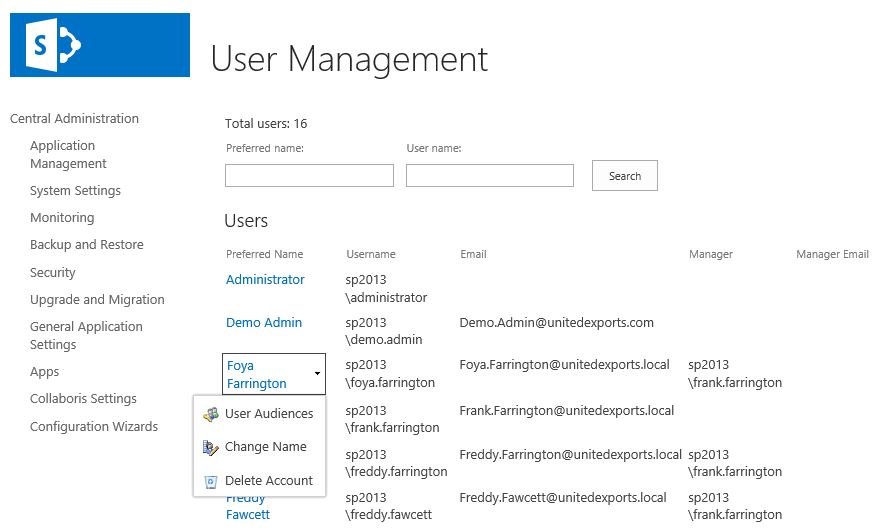
Task: Click the User Audiences icon in context menu
Action: tap(211, 414)
